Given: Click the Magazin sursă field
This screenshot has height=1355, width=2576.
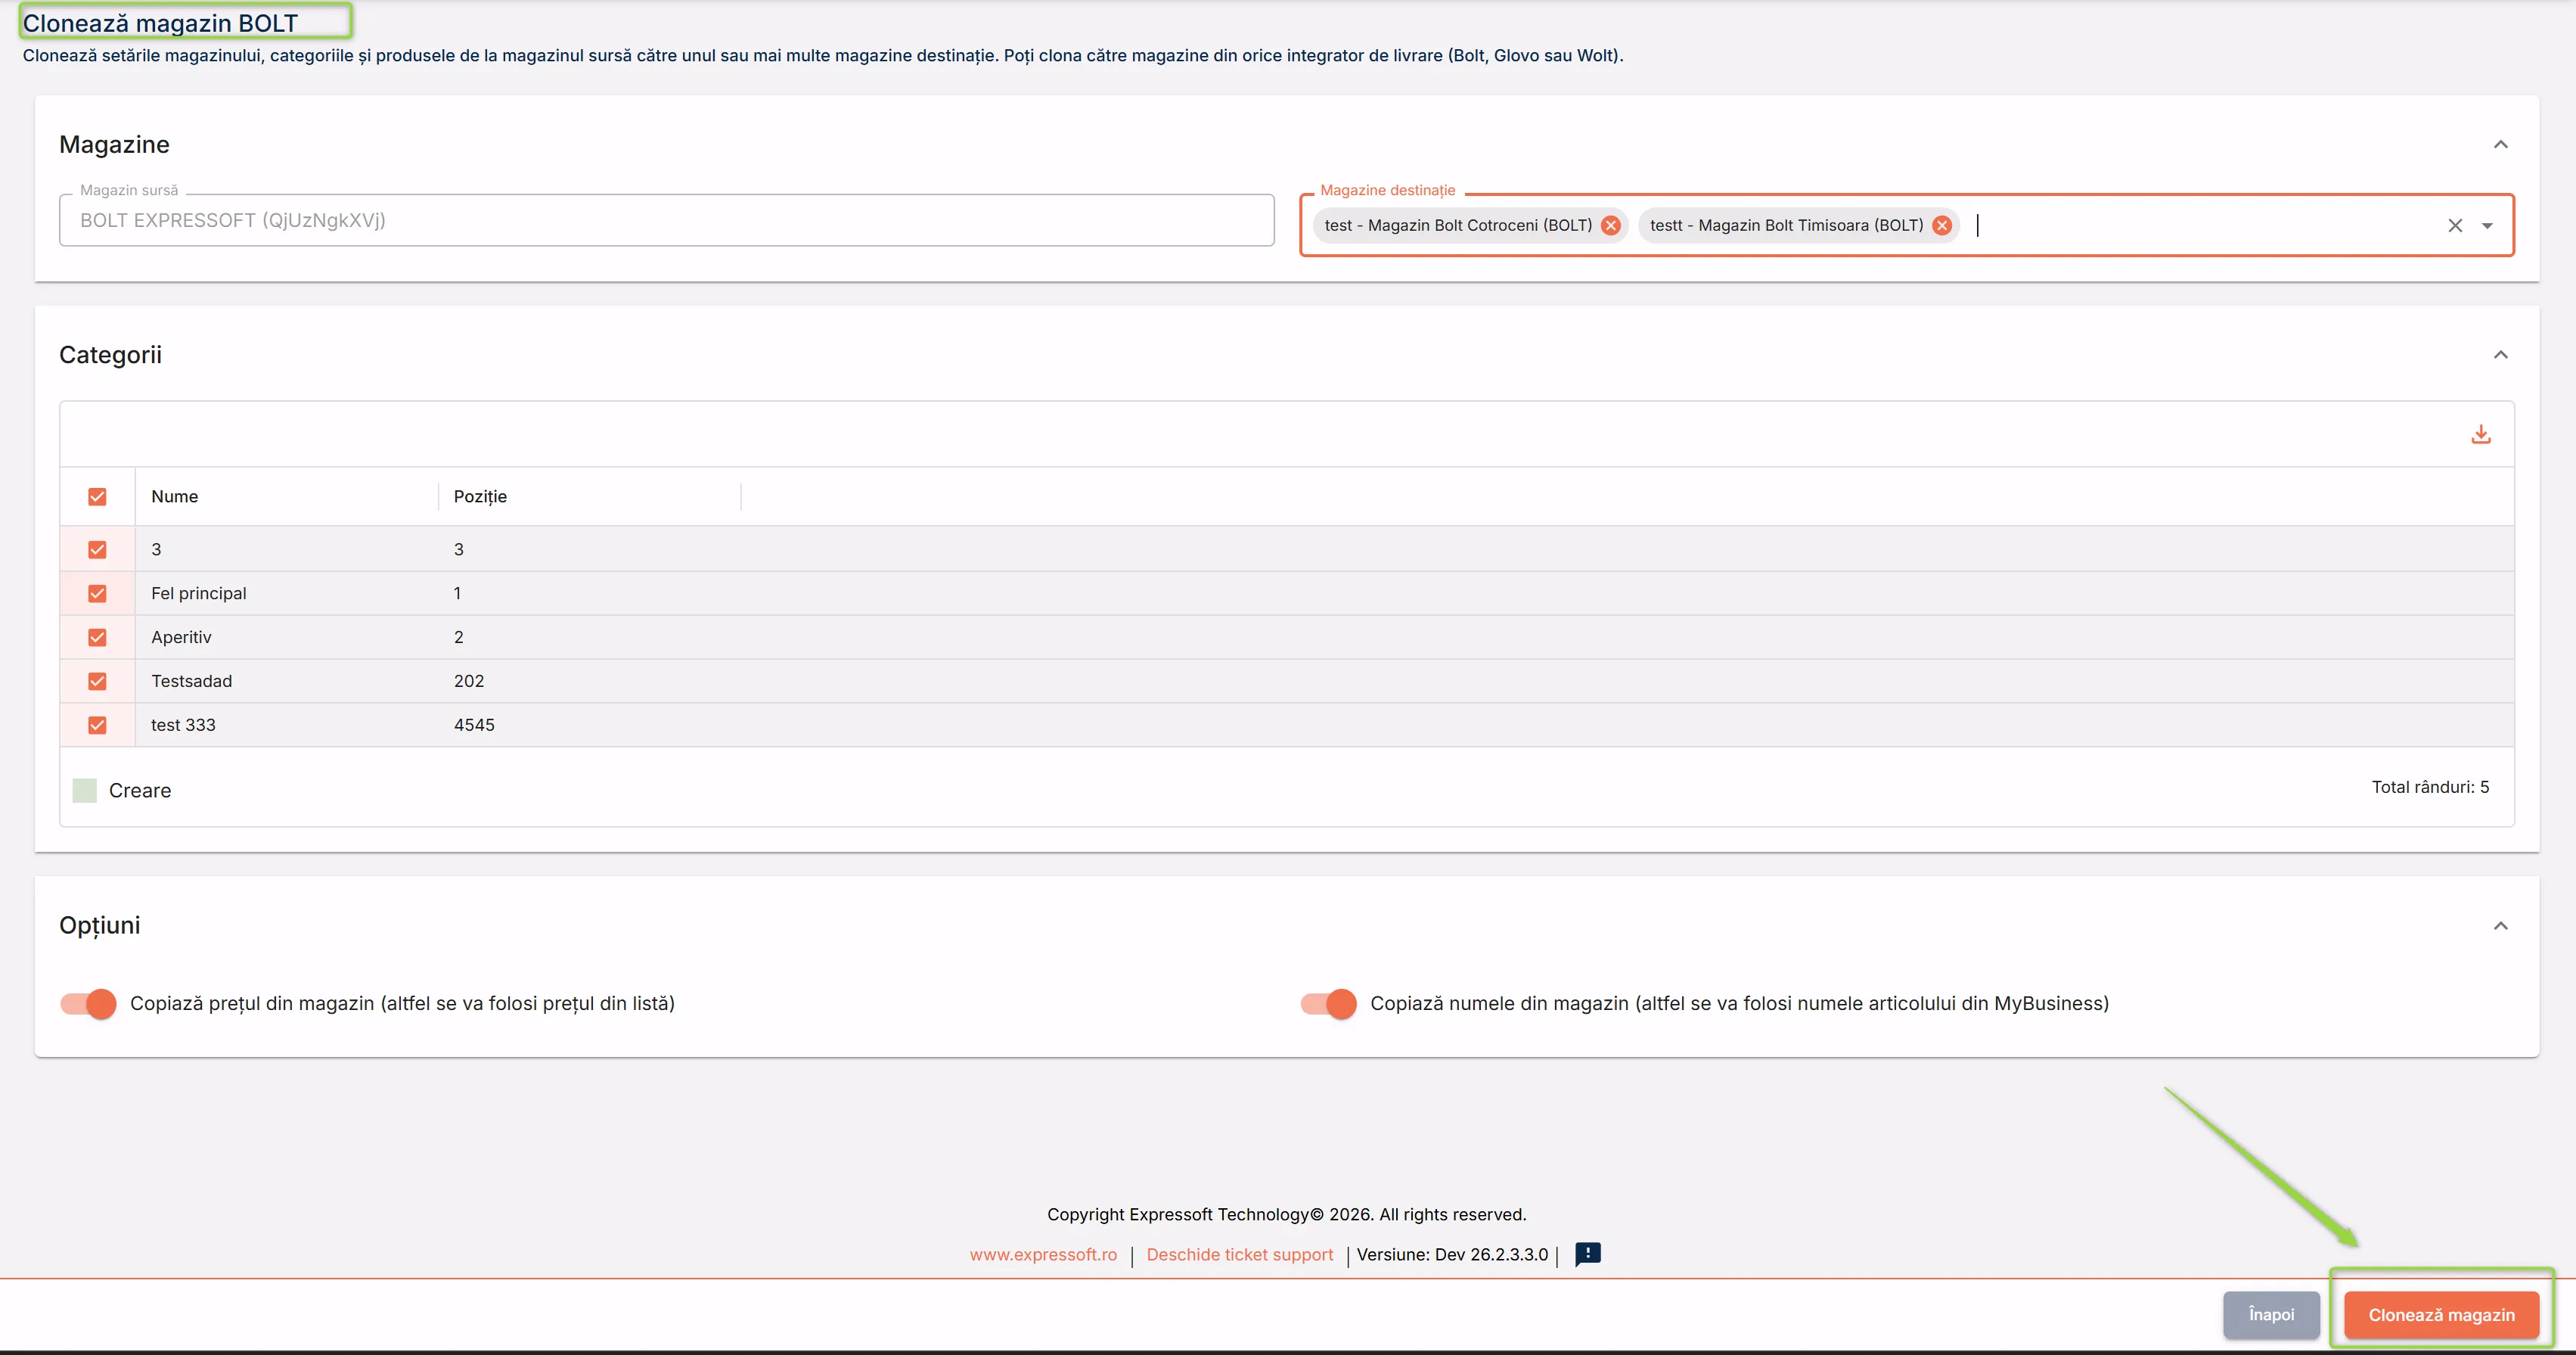Looking at the screenshot, I should (667, 220).
